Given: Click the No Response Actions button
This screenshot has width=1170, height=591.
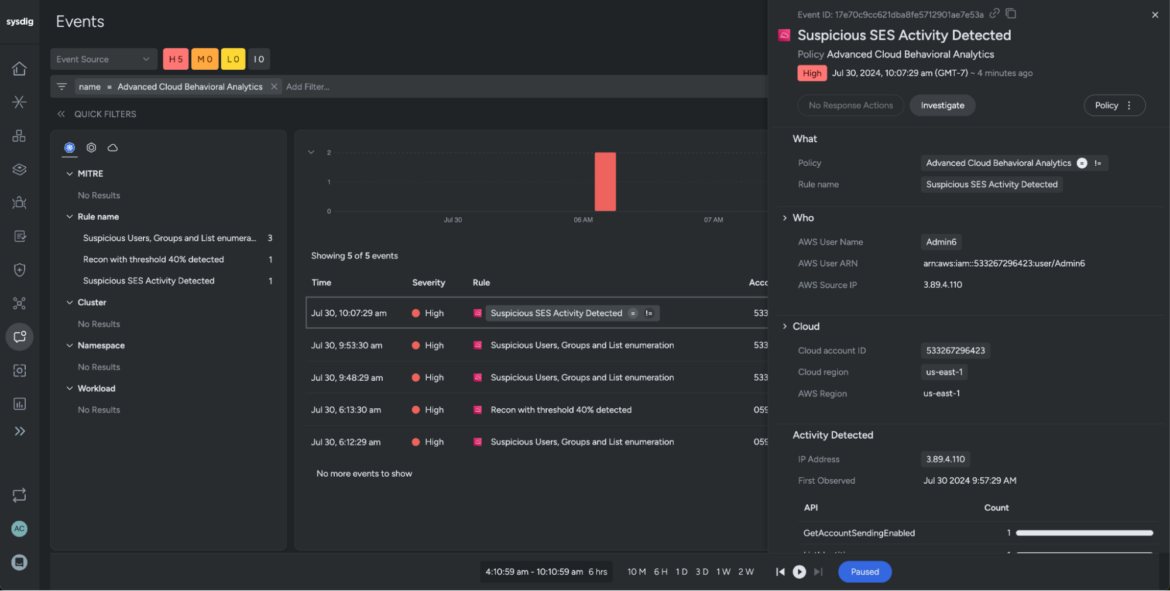Looking at the screenshot, I should point(851,105).
